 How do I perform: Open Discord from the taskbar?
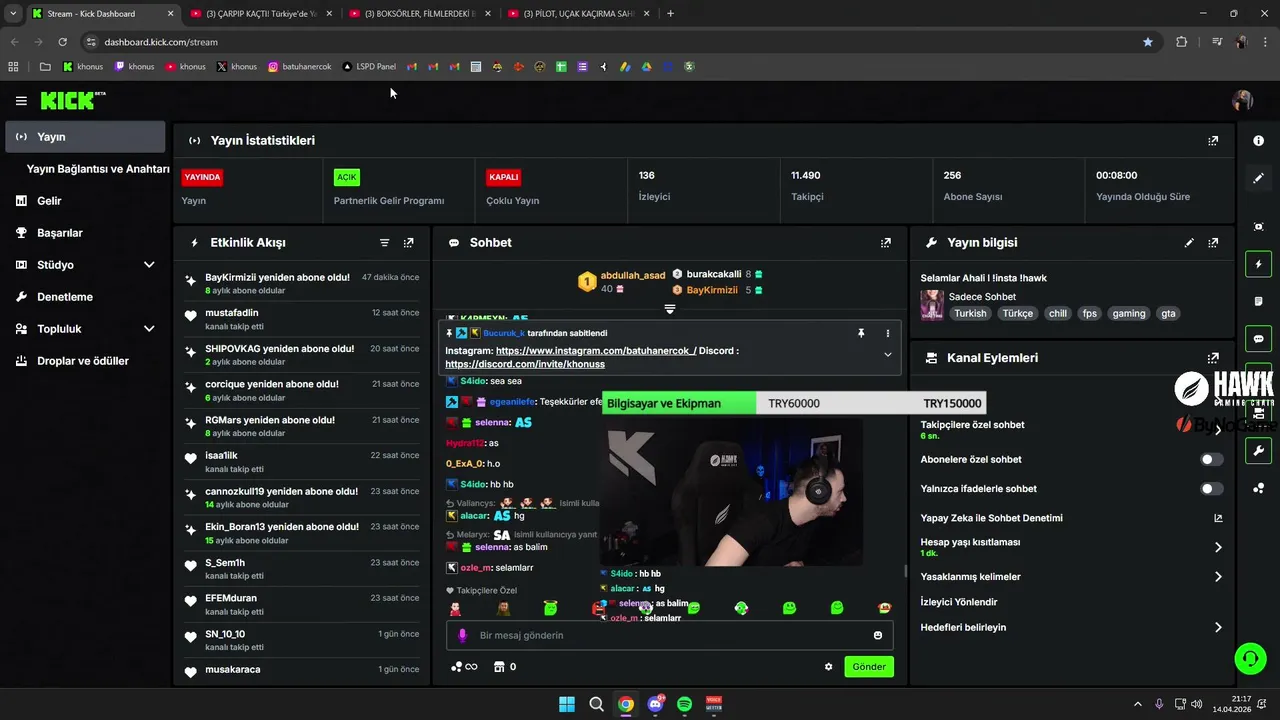655,704
